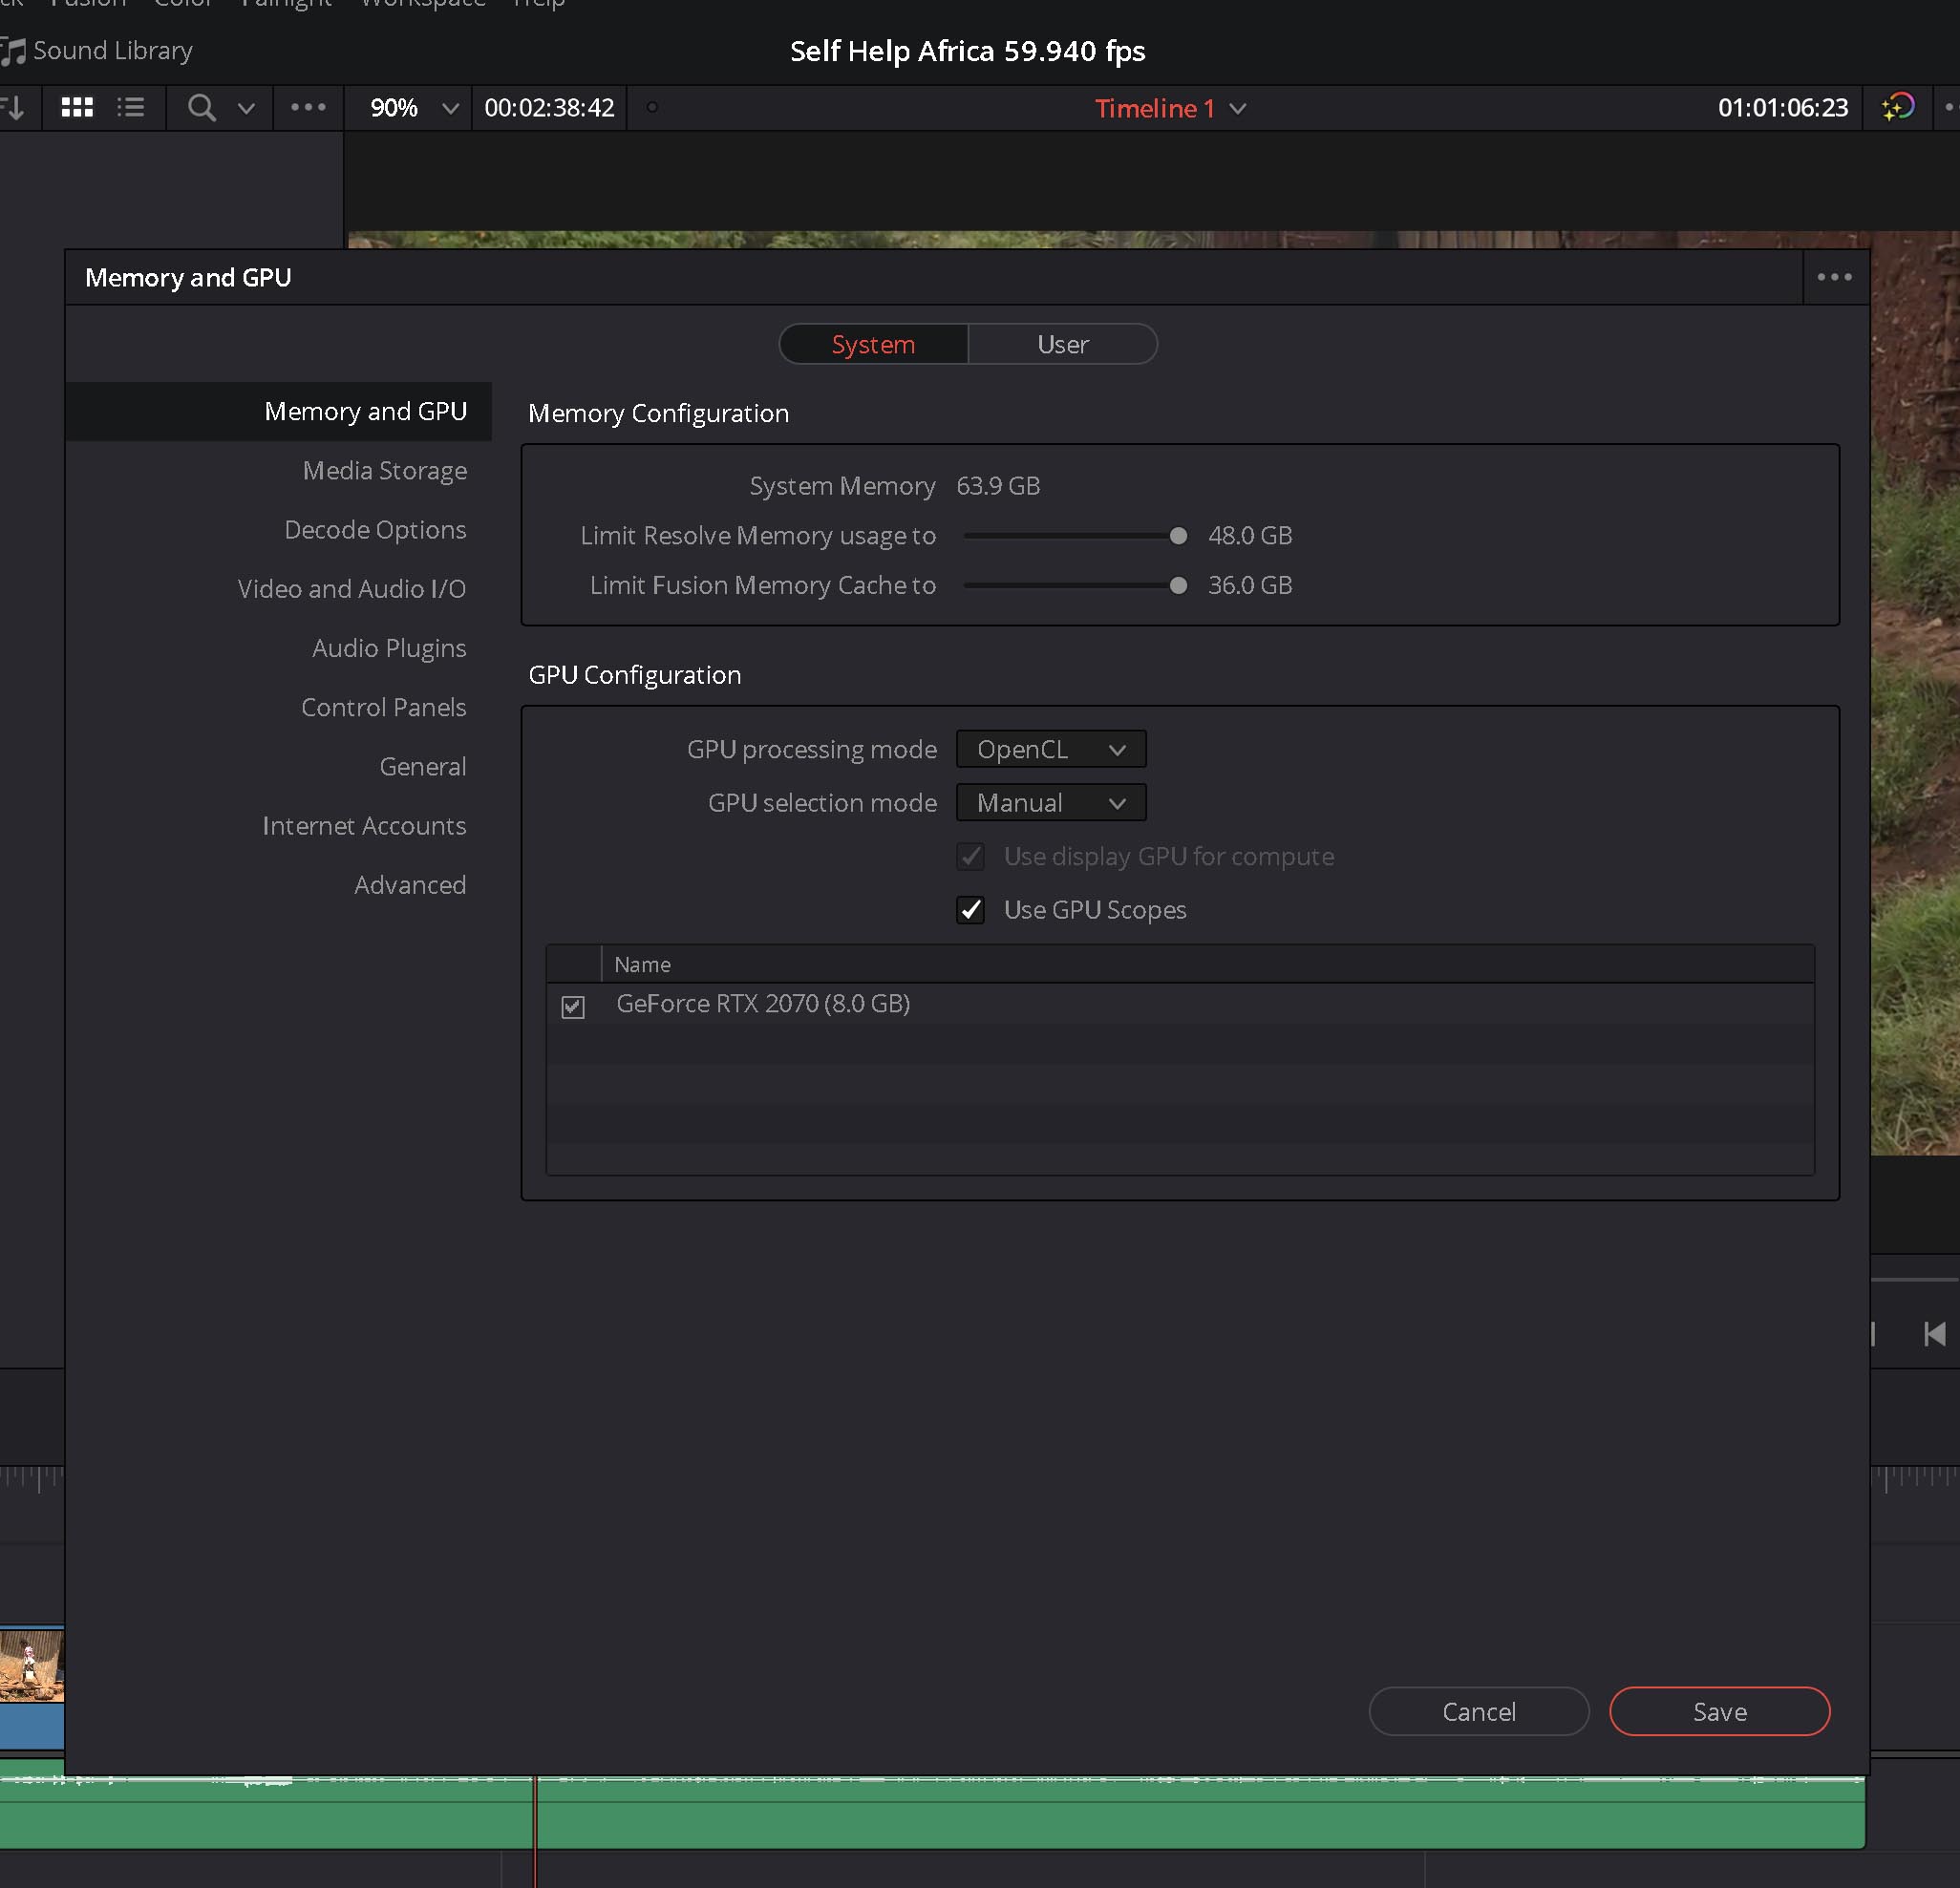Image resolution: width=1960 pixels, height=1888 pixels.
Task: Open the media pool sort order icon
Action: (x=14, y=108)
